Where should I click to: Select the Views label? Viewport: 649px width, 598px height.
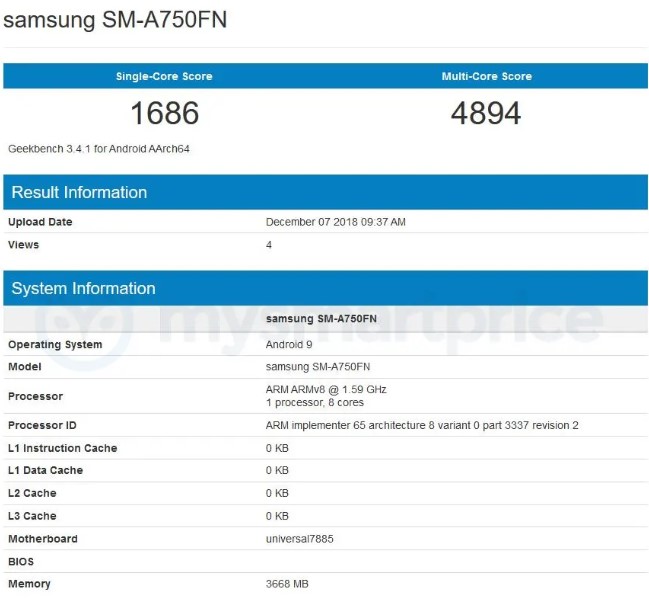coord(24,245)
